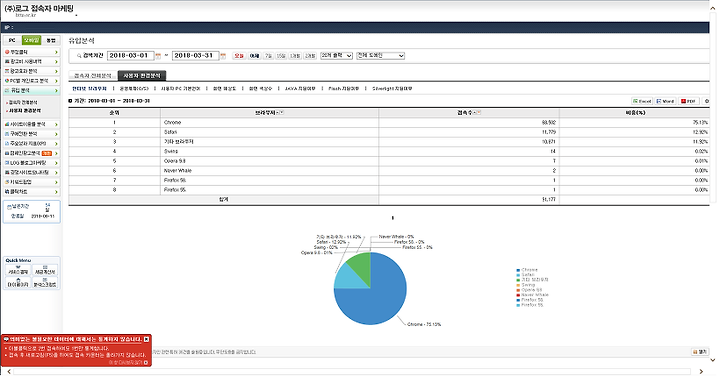This screenshot has width=720, height=376.
Task: Click the 7-day period button
Action: pos(268,56)
